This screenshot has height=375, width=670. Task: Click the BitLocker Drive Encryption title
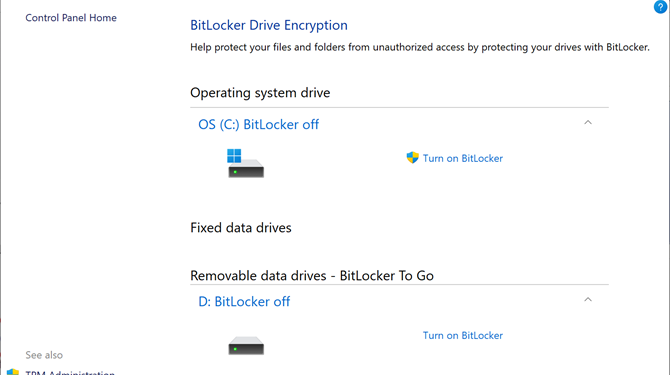pyautogui.click(x=269, y=25)
